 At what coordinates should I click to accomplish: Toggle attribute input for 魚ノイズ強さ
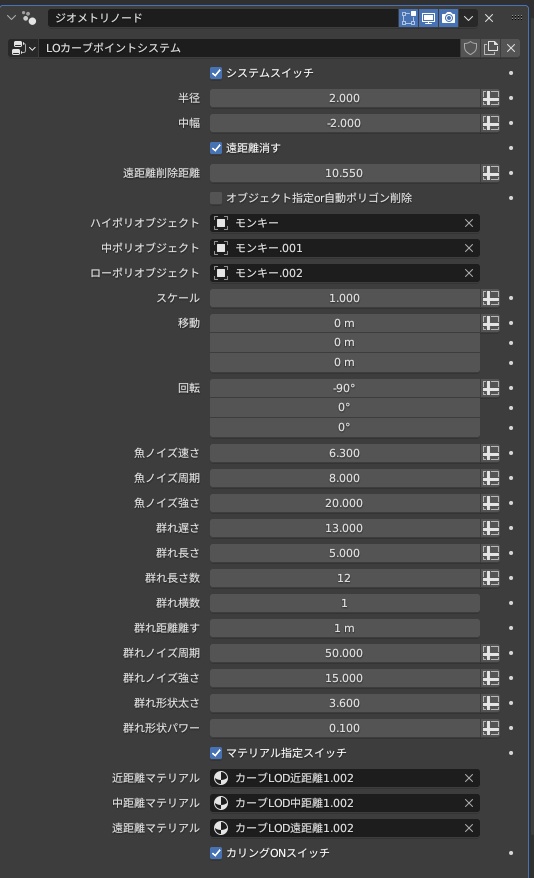point(491,503)
